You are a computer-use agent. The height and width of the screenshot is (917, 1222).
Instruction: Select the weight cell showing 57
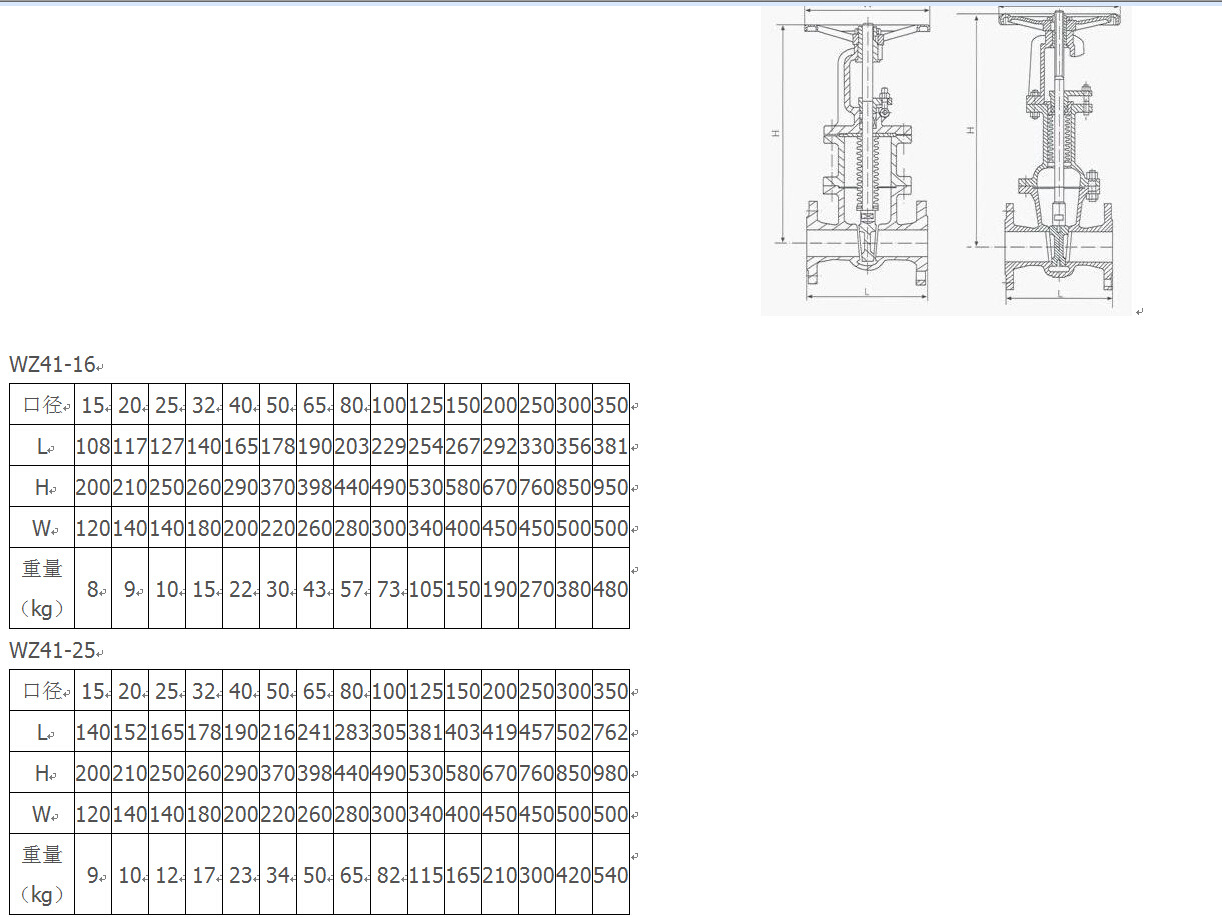coord(352,588)
